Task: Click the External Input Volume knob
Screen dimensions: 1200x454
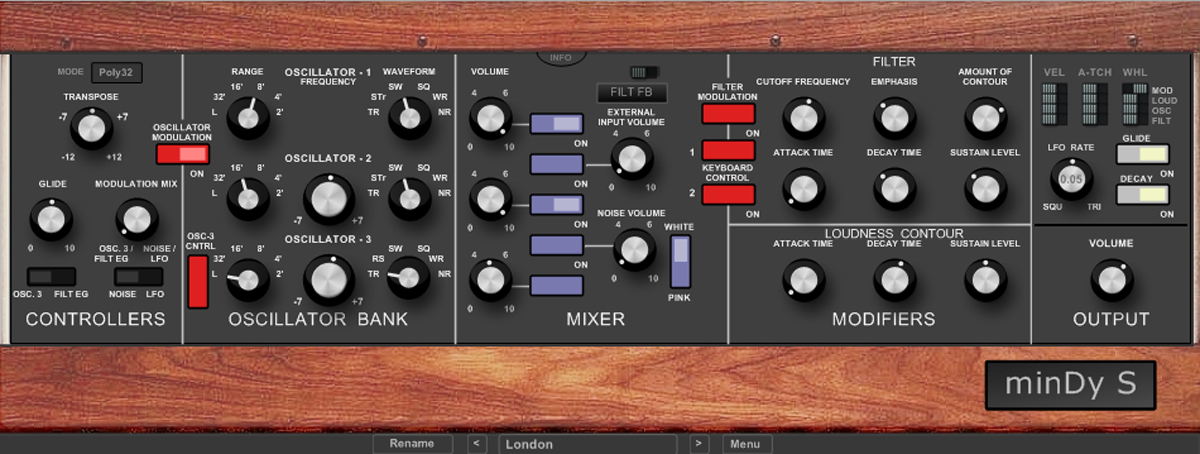Action: 632,158
